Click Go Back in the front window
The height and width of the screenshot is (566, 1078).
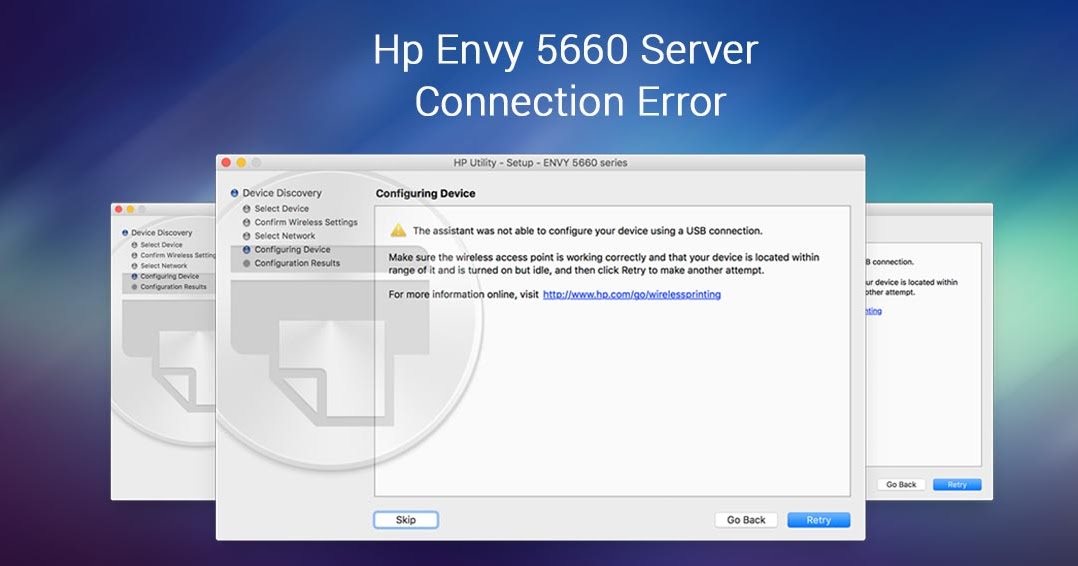tap(746, 520)
